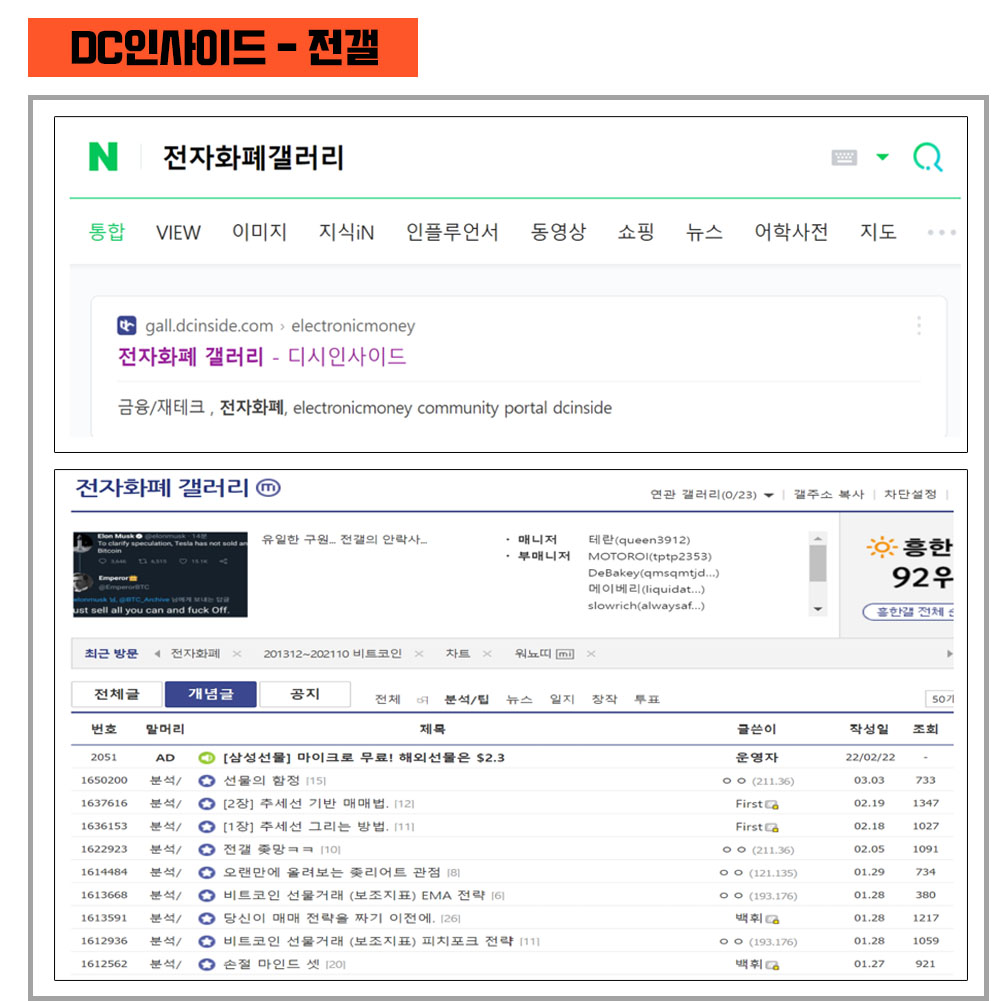Filter posts by 장작 category
1008x1002 pixels.
[x=604, y=699]
